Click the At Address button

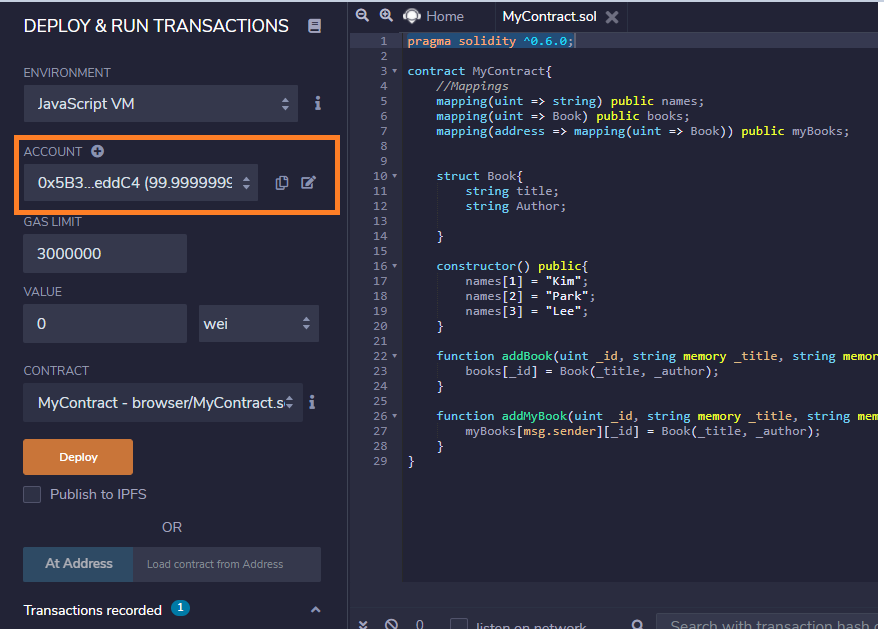point(78,564)
